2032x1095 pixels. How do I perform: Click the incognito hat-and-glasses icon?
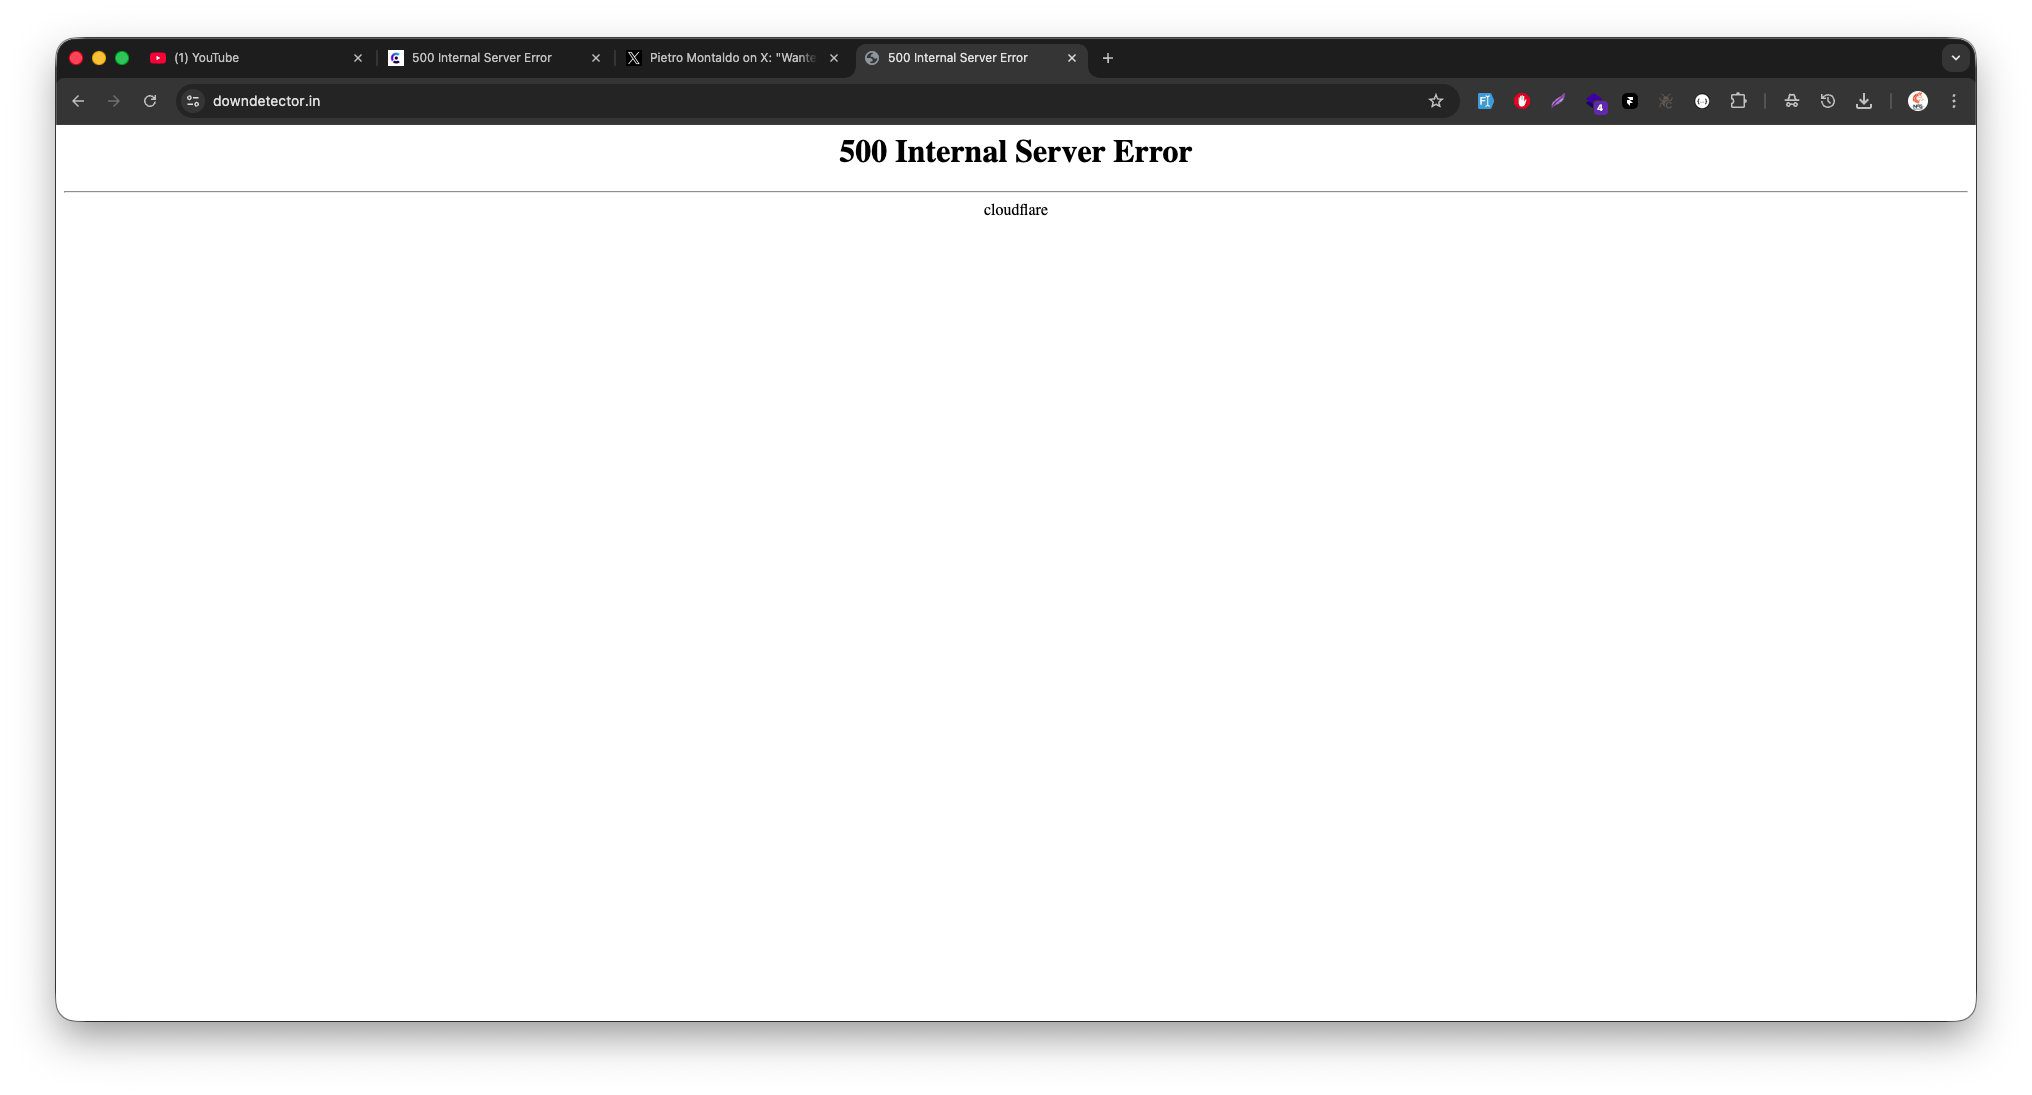point(1791,101)
